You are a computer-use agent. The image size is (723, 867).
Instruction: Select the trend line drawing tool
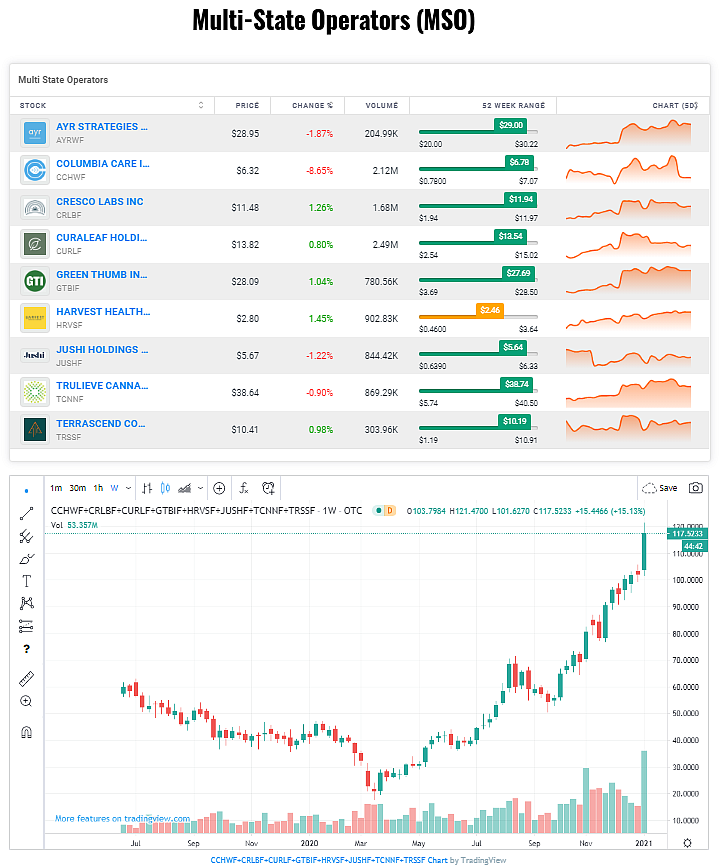coord(26,513)
